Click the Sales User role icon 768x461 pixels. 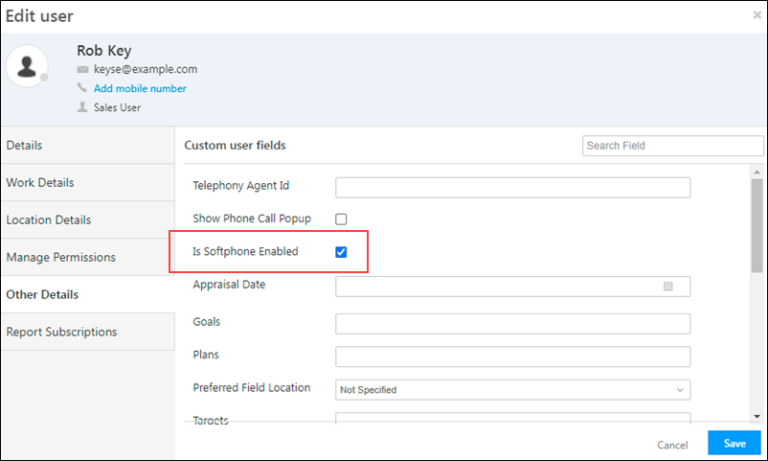pos(83,107)
